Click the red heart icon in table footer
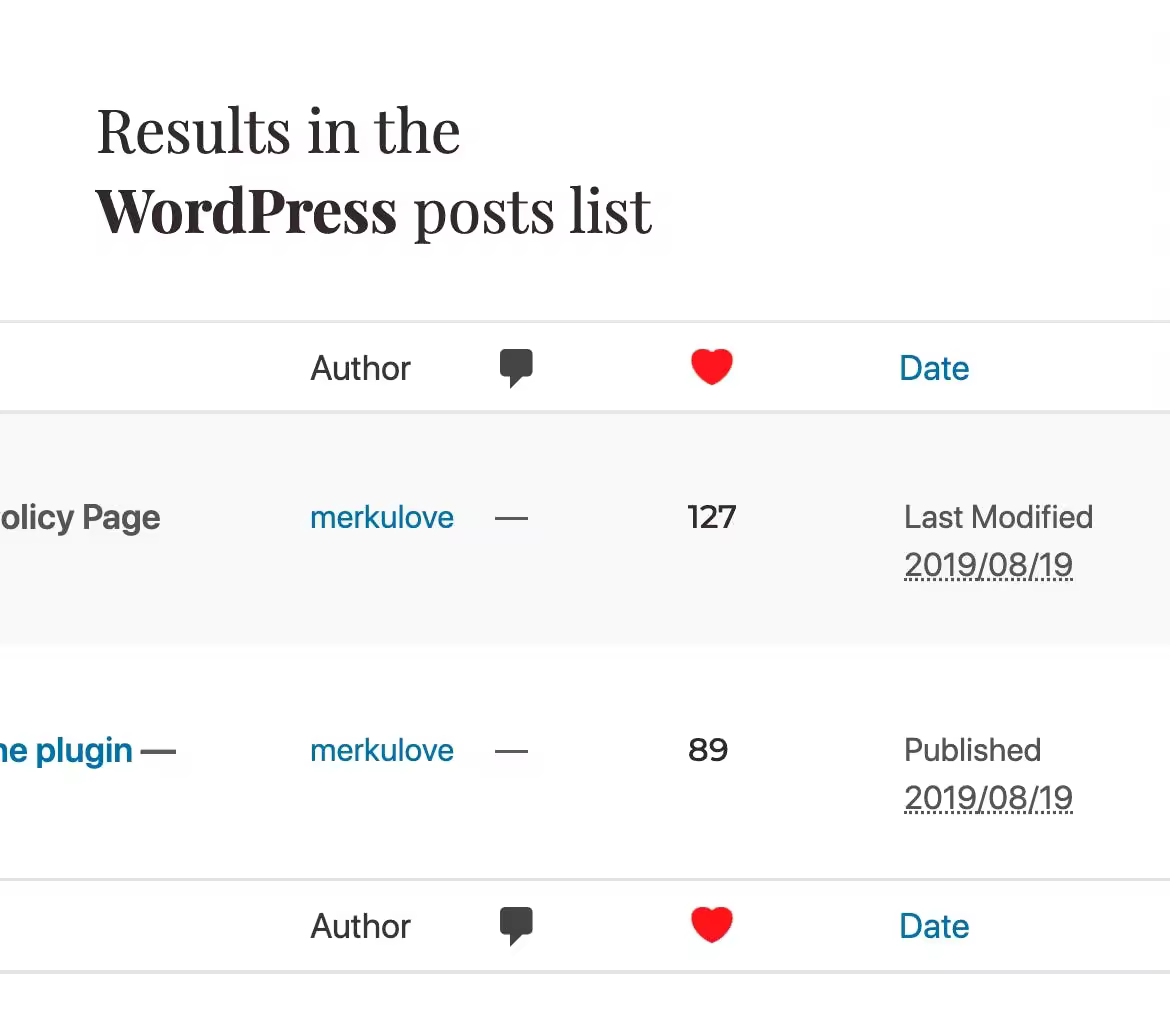 click(x=712, y=925)
